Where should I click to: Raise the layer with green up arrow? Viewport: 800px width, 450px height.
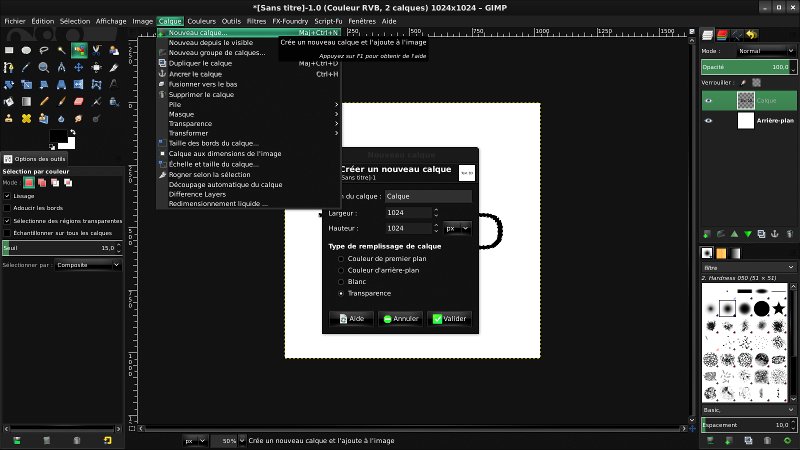[x=734, y=234]
